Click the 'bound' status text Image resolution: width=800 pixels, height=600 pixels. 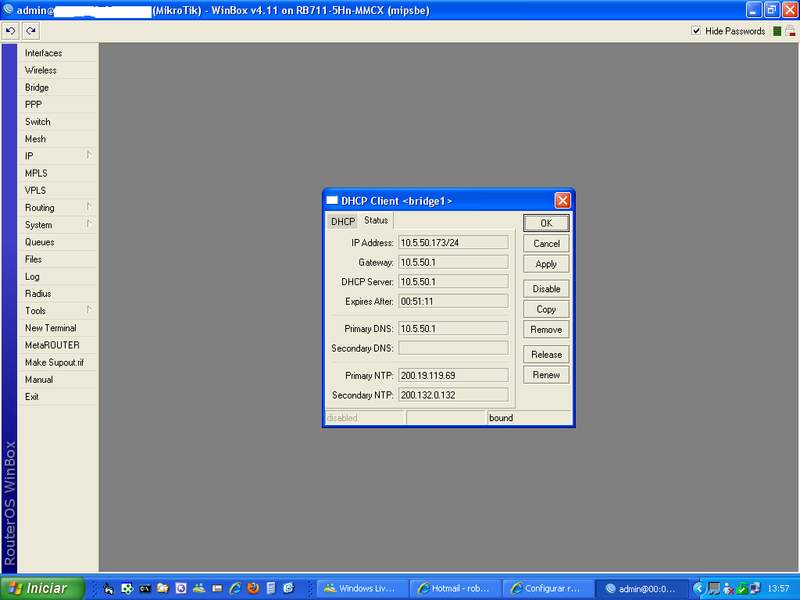501,418
